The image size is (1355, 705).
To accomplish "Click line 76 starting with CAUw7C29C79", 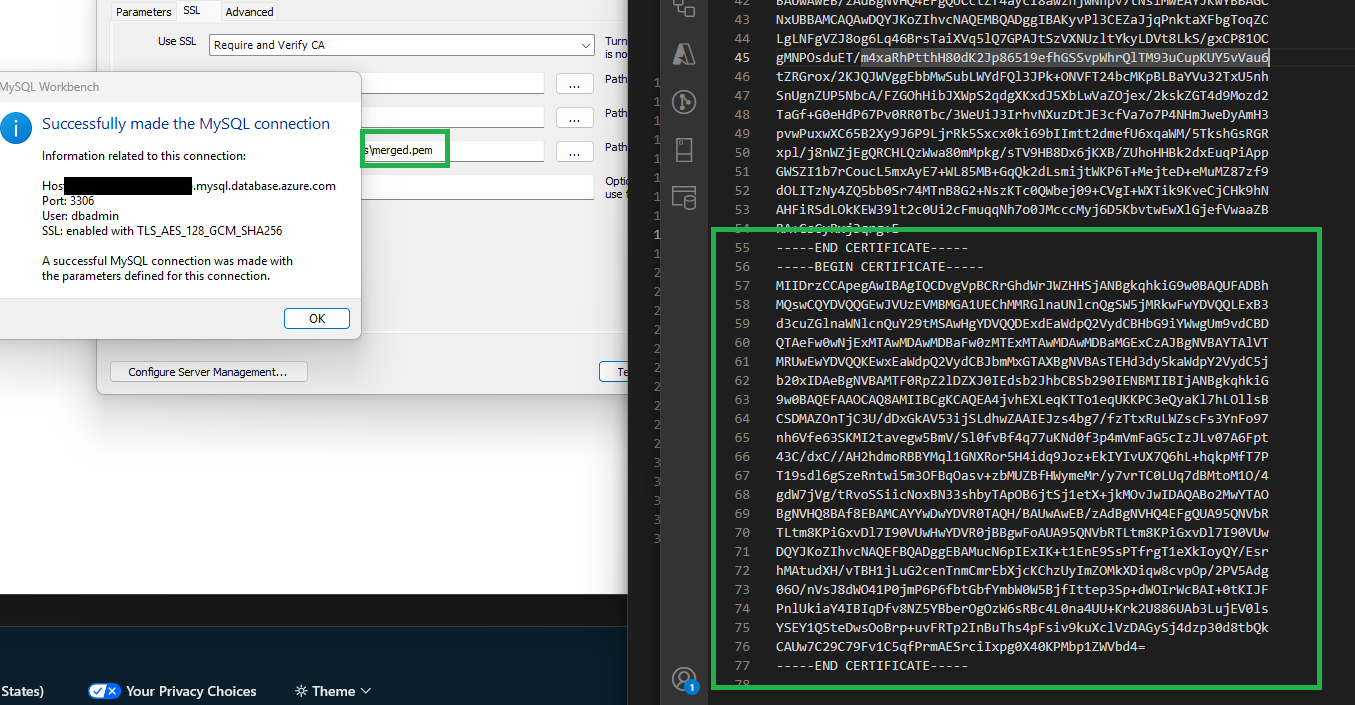I will (x=960, y=646).
